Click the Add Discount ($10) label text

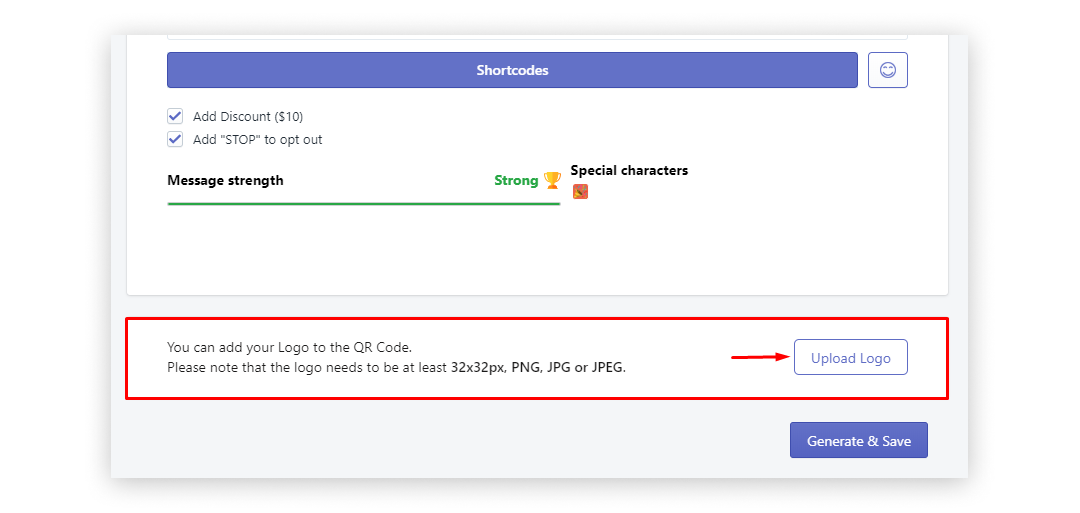[x=248, y=116]
